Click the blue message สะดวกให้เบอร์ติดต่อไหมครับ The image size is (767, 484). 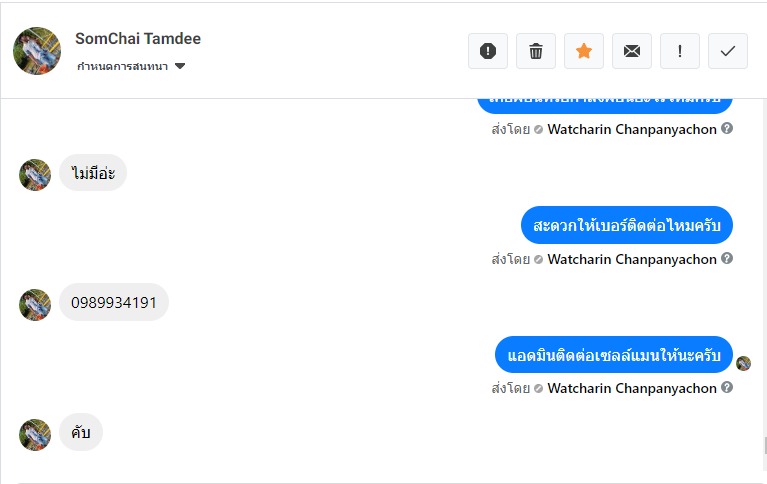(x=627, y=225)
